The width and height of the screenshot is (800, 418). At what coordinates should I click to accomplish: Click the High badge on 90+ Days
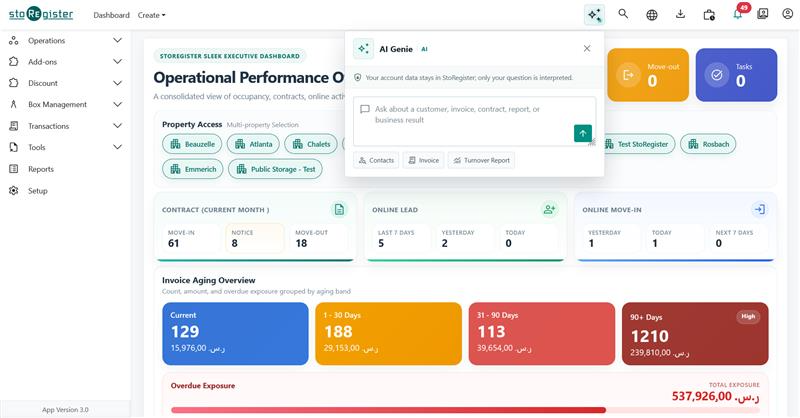point(748,316)
